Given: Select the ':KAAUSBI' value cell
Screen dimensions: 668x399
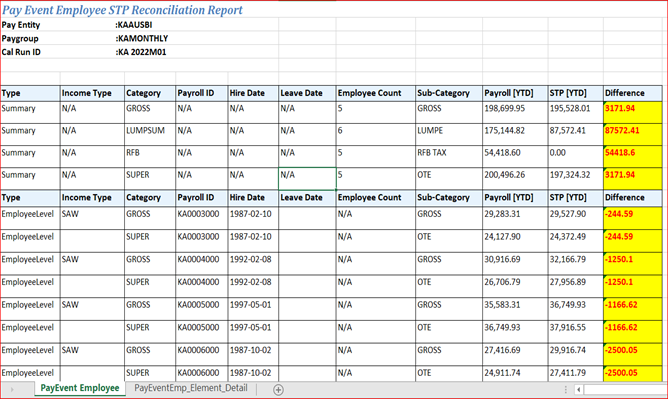Looking at the screenshot, I should pyautogui.click(x=134, y=25).
